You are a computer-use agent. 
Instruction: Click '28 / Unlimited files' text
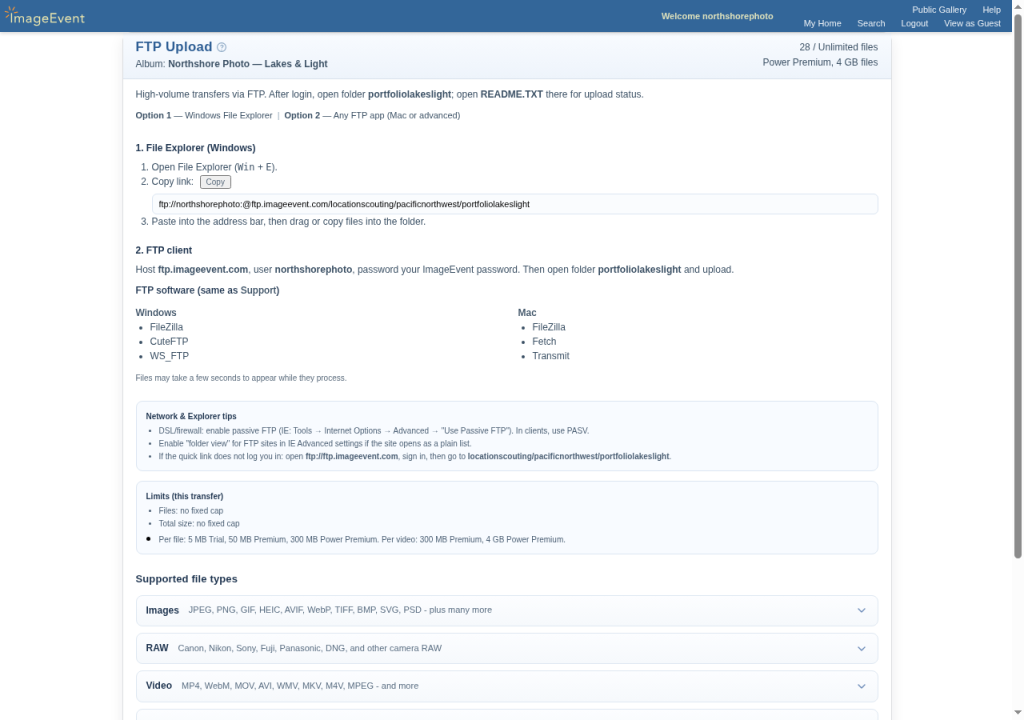coord(838,47)
